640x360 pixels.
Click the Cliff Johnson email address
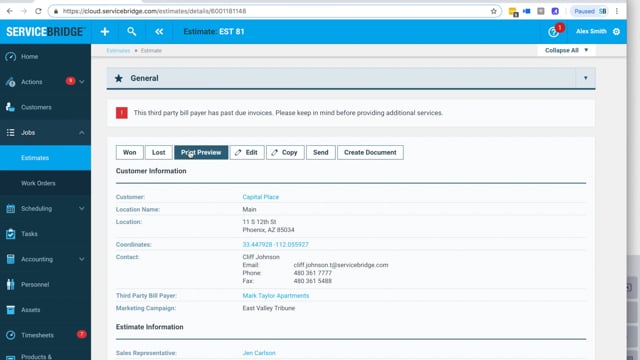(x=341, y=265)
